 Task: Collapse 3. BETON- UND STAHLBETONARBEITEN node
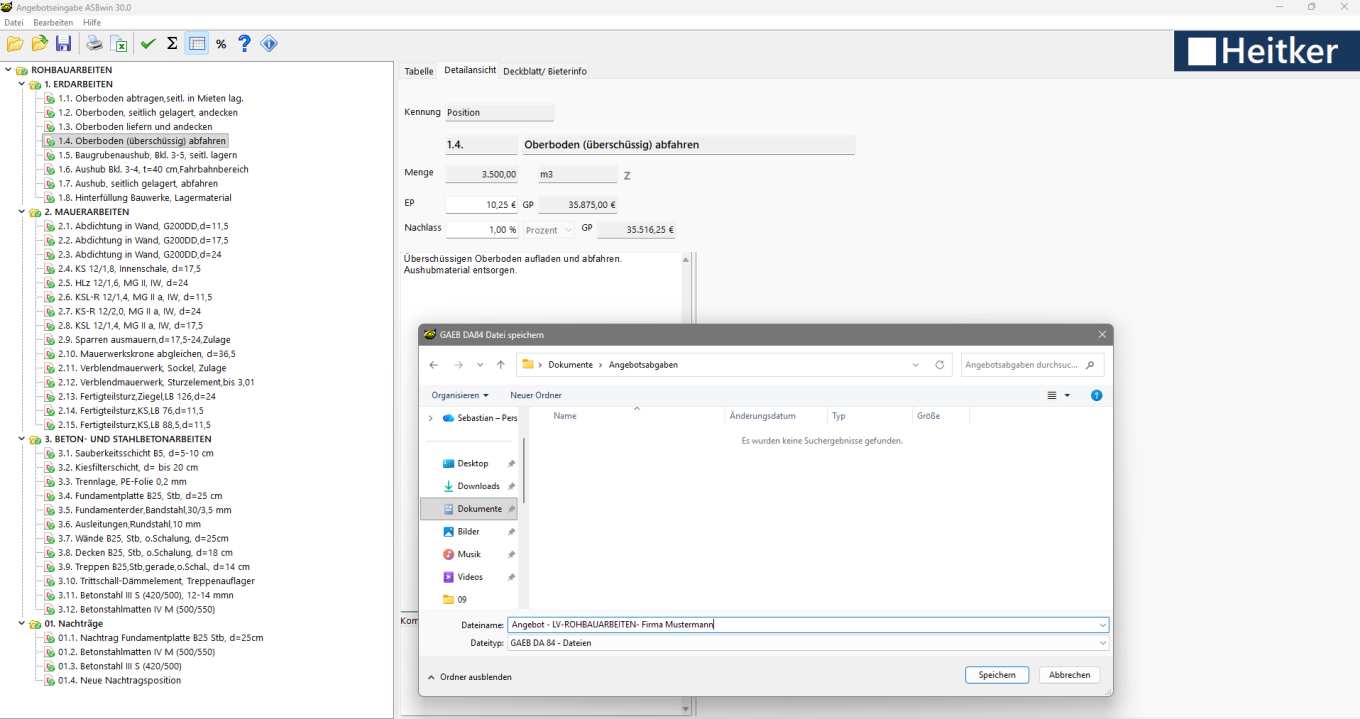(22, 439)
